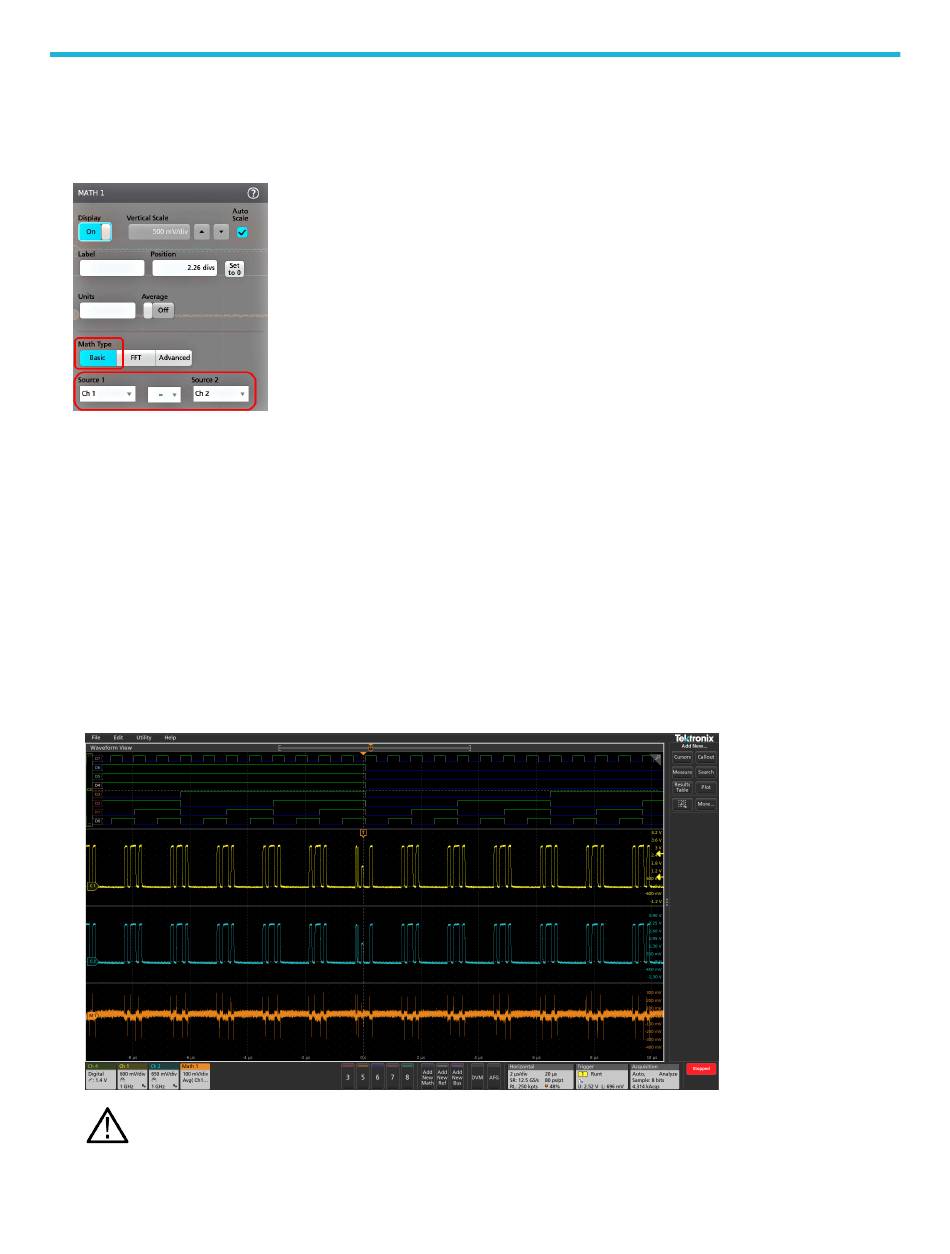
Task: Click the draw-a-box corner icon in waveform view
Action: [657, 759]
